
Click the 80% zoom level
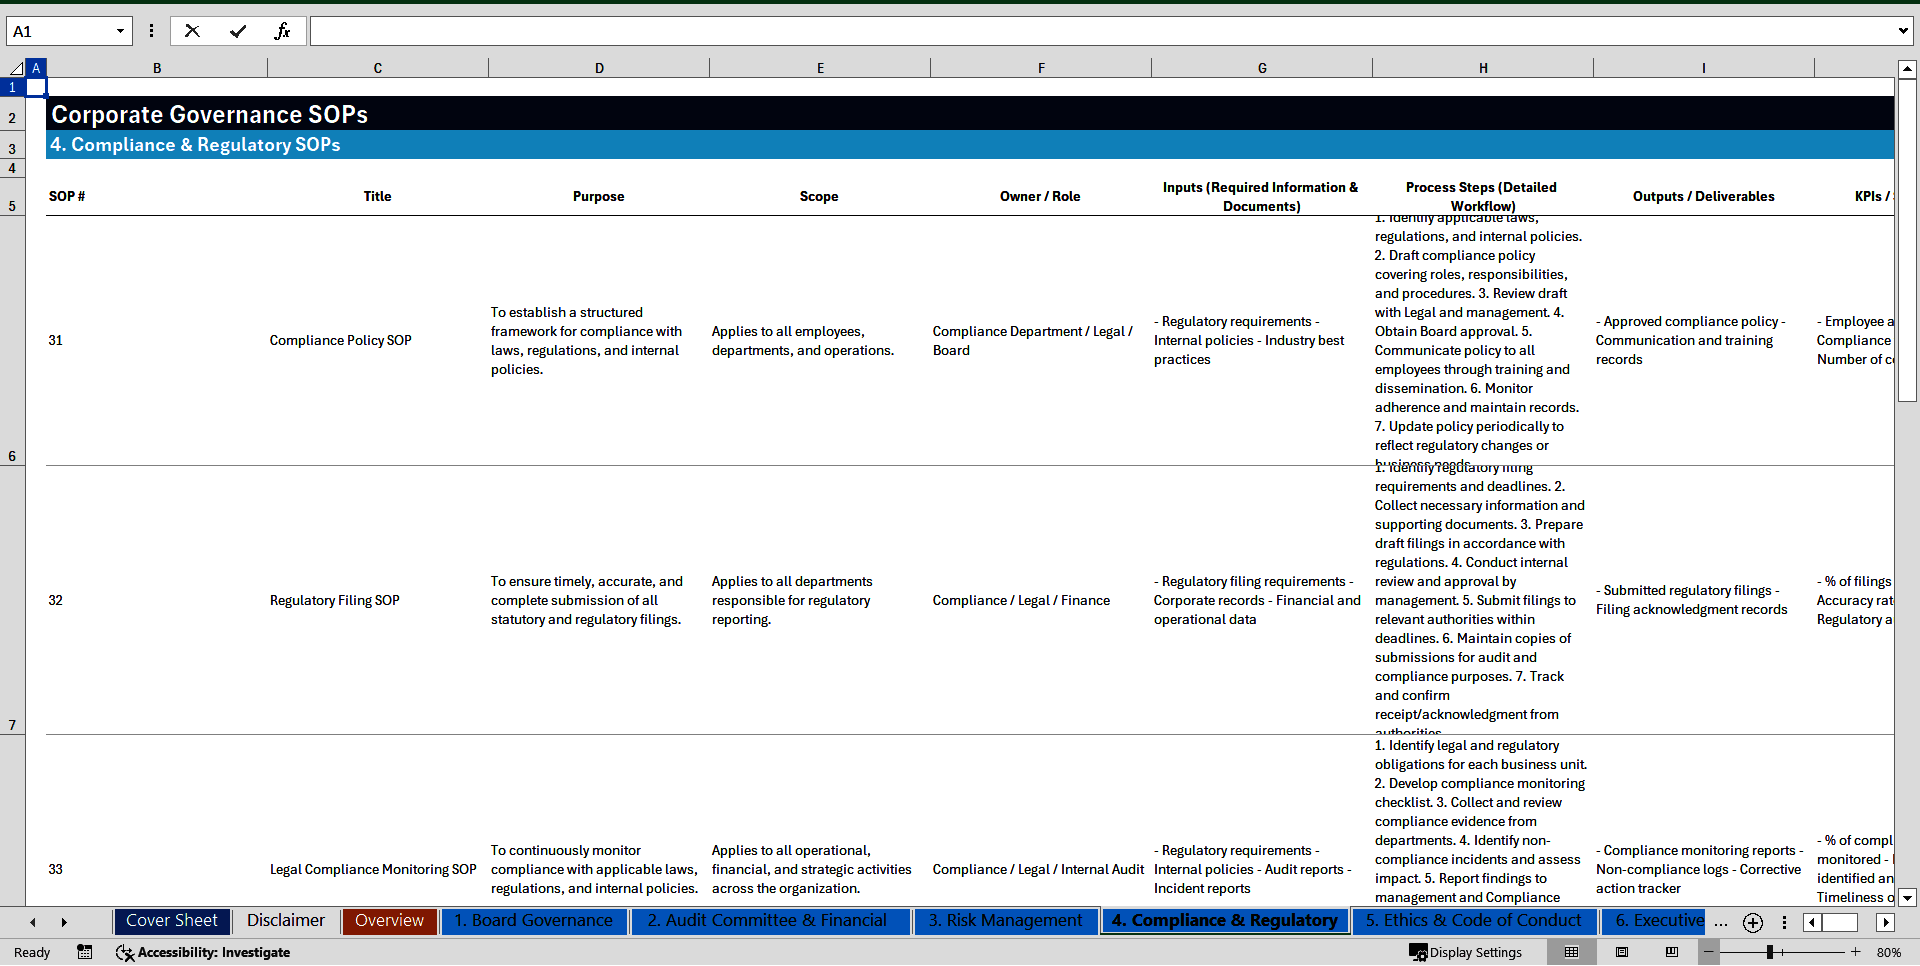click(1889, 952)
